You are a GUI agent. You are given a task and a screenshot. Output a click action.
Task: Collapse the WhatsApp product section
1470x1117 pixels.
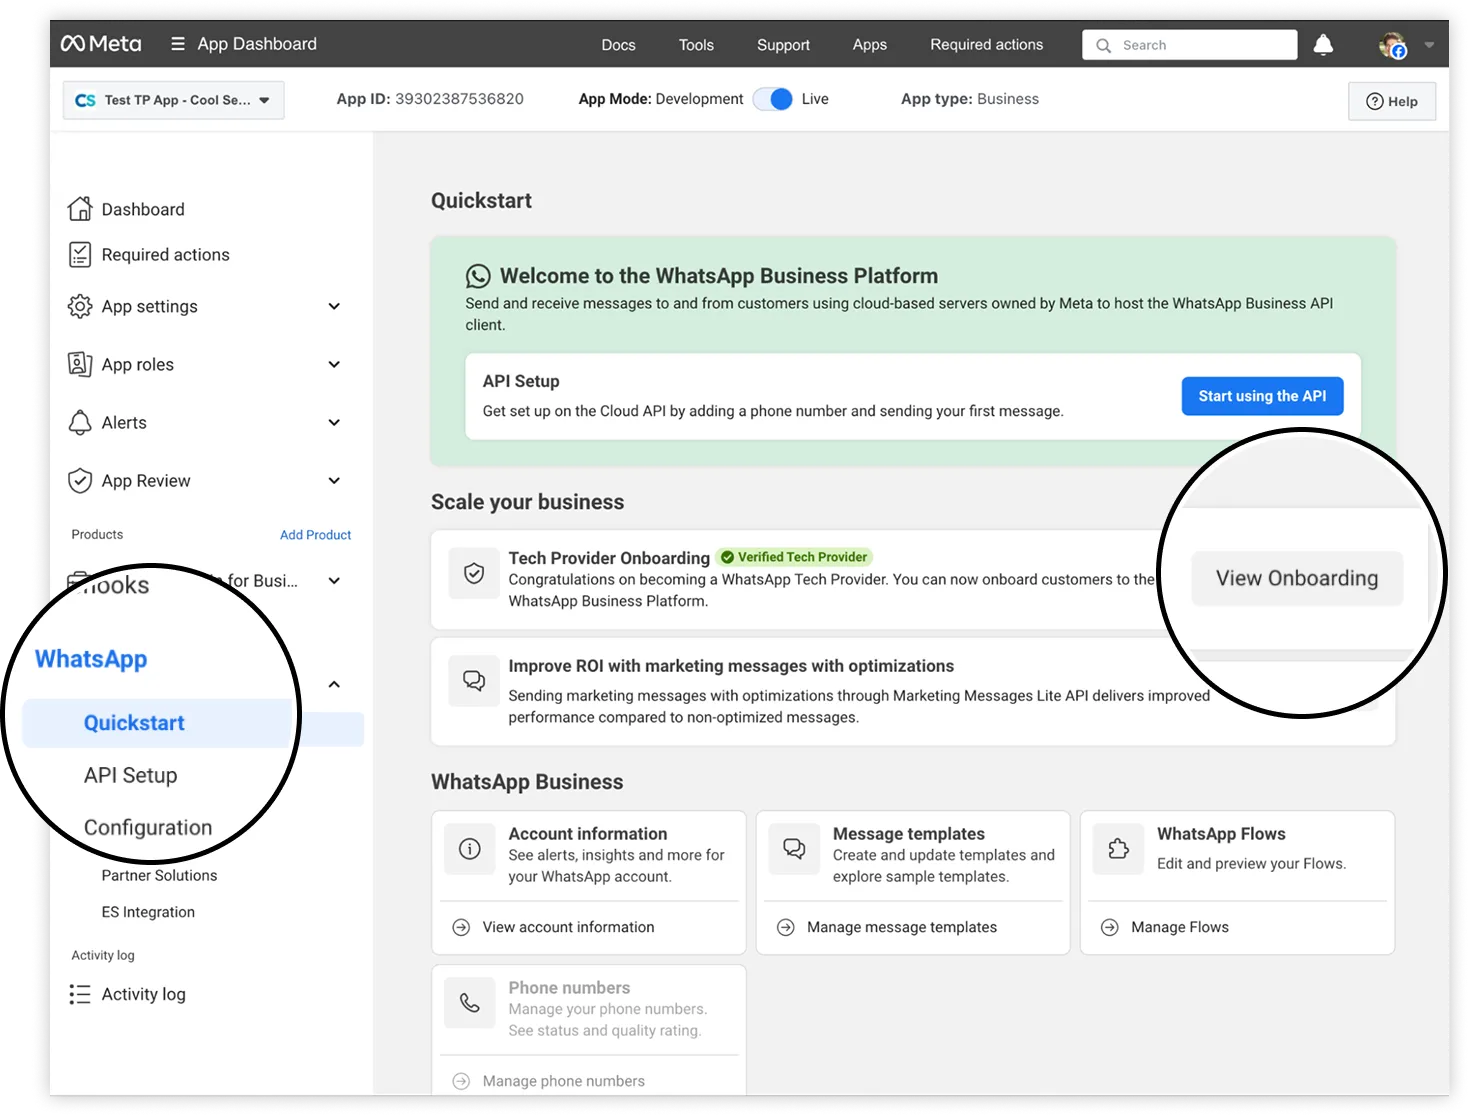[x=334, y=685]
